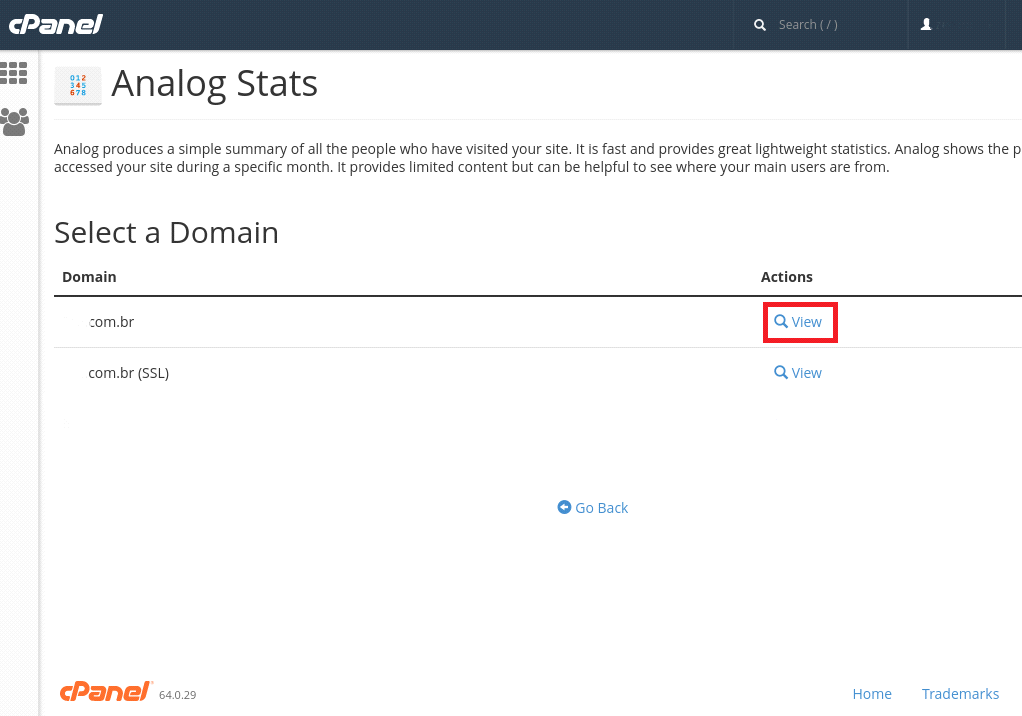Click the Analog Stats page heading

(214, 83)
